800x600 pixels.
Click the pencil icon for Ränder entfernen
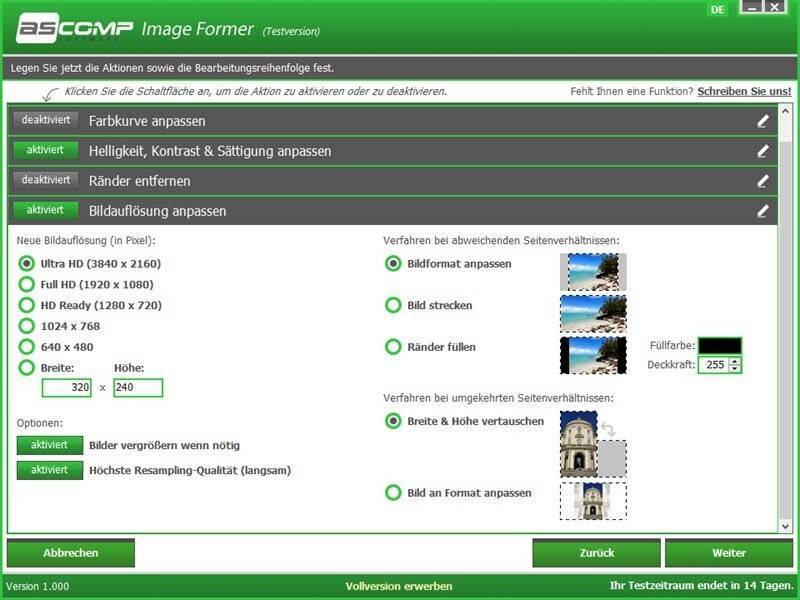[763, 181]
